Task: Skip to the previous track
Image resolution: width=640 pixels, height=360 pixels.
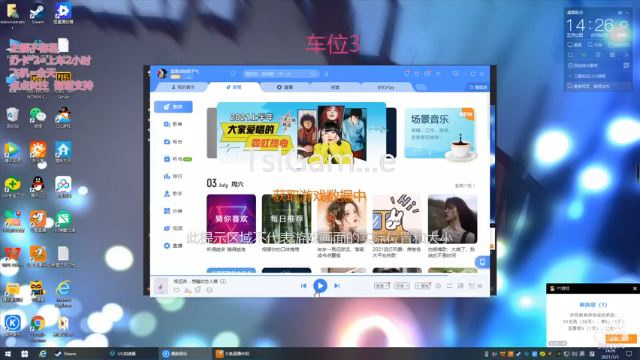Action: pos(303,286)
